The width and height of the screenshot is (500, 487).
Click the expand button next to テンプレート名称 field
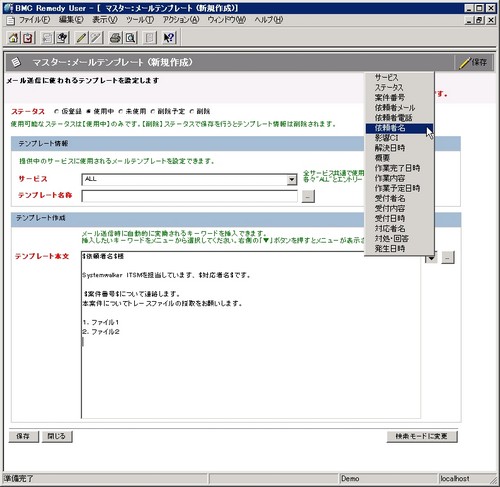click(x=308, y=196)
